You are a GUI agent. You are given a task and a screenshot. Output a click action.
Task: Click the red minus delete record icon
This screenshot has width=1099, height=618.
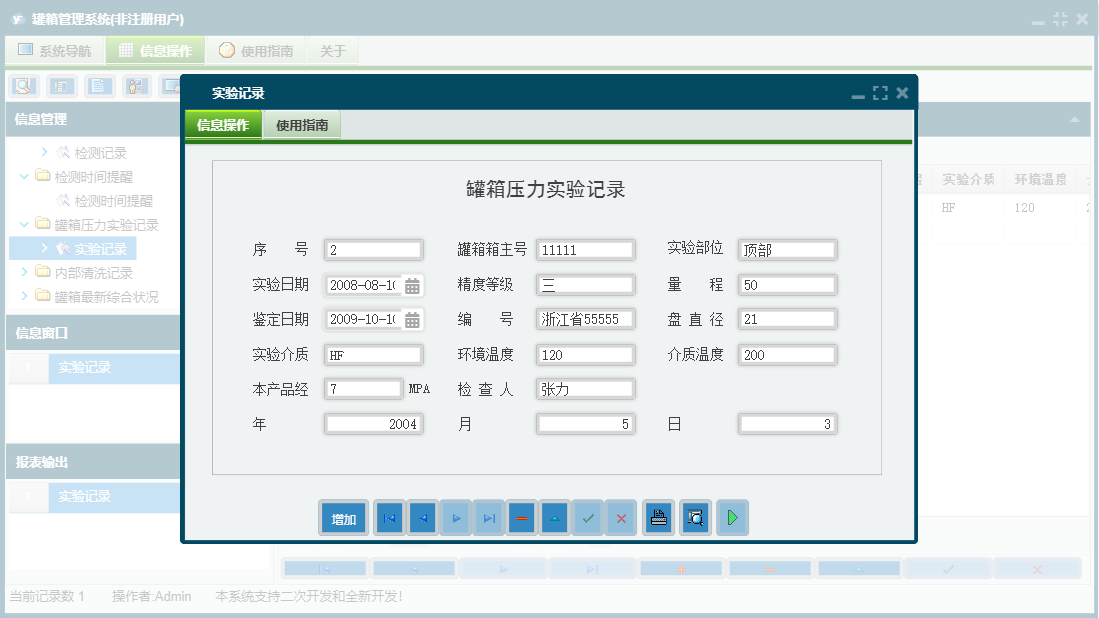click(521, 517)
